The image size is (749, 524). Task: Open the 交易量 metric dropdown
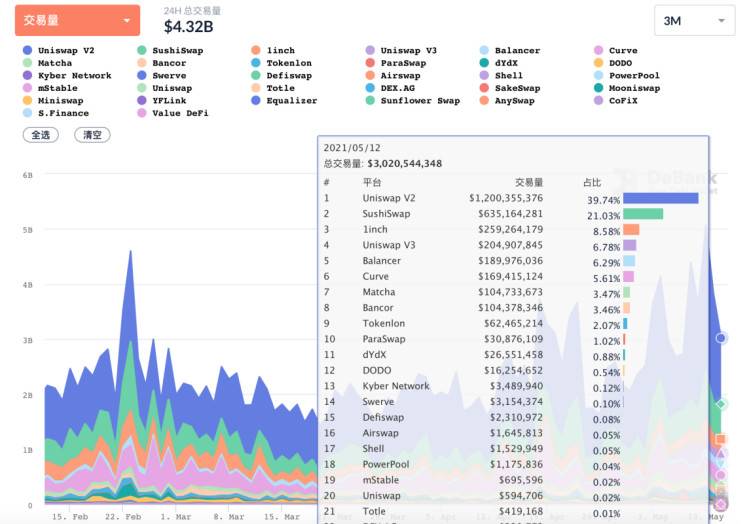pos(77,21)
